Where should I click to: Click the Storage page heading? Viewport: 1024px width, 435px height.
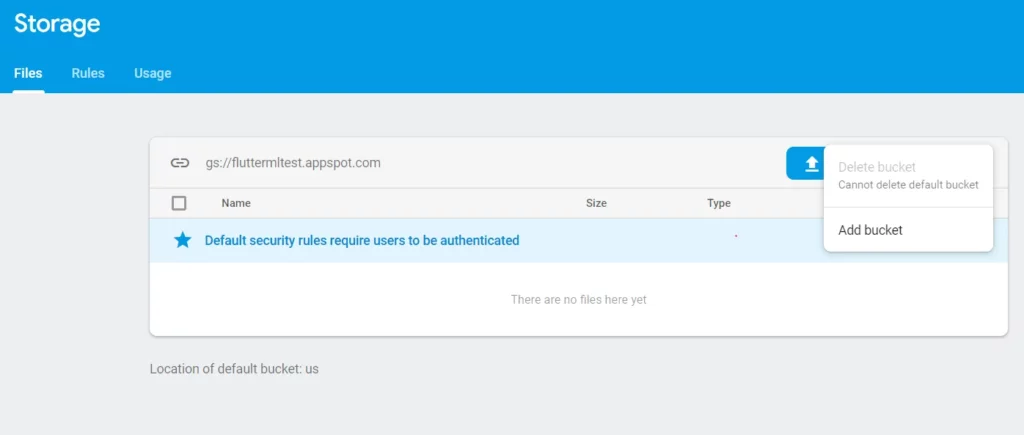pyautogui.click(x=57, y=24)
